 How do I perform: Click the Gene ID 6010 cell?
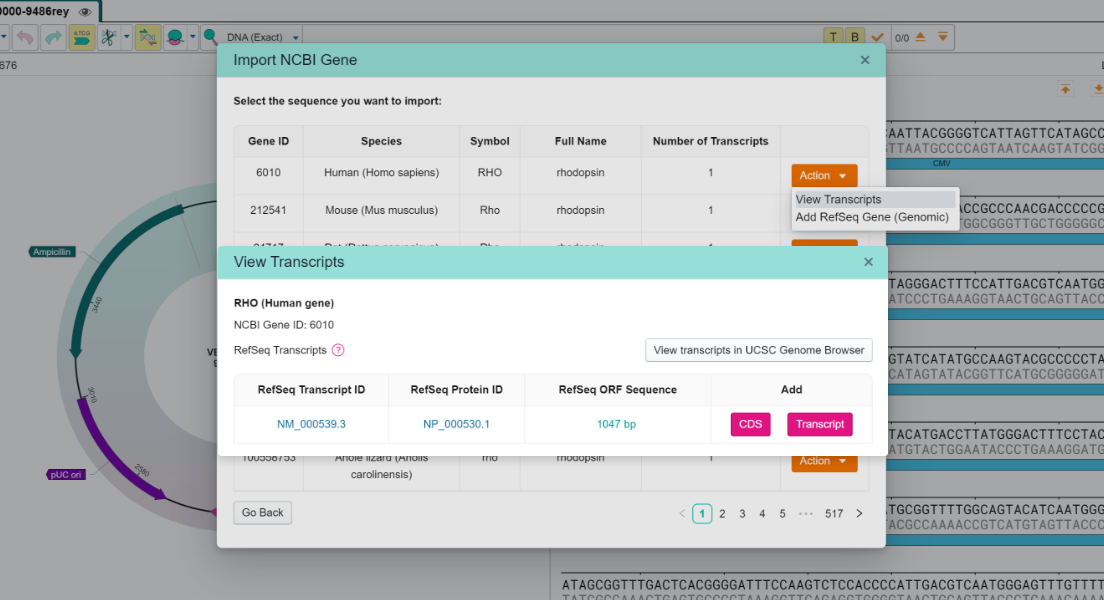tap(268, 173)
